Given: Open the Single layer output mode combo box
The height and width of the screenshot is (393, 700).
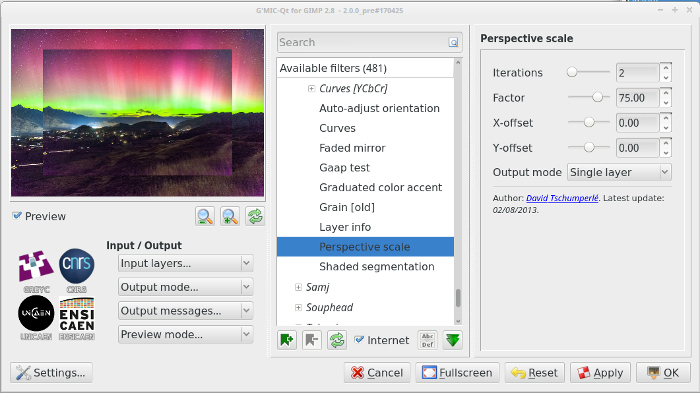Looking at the screenshot, I should (x=619, y=172).
